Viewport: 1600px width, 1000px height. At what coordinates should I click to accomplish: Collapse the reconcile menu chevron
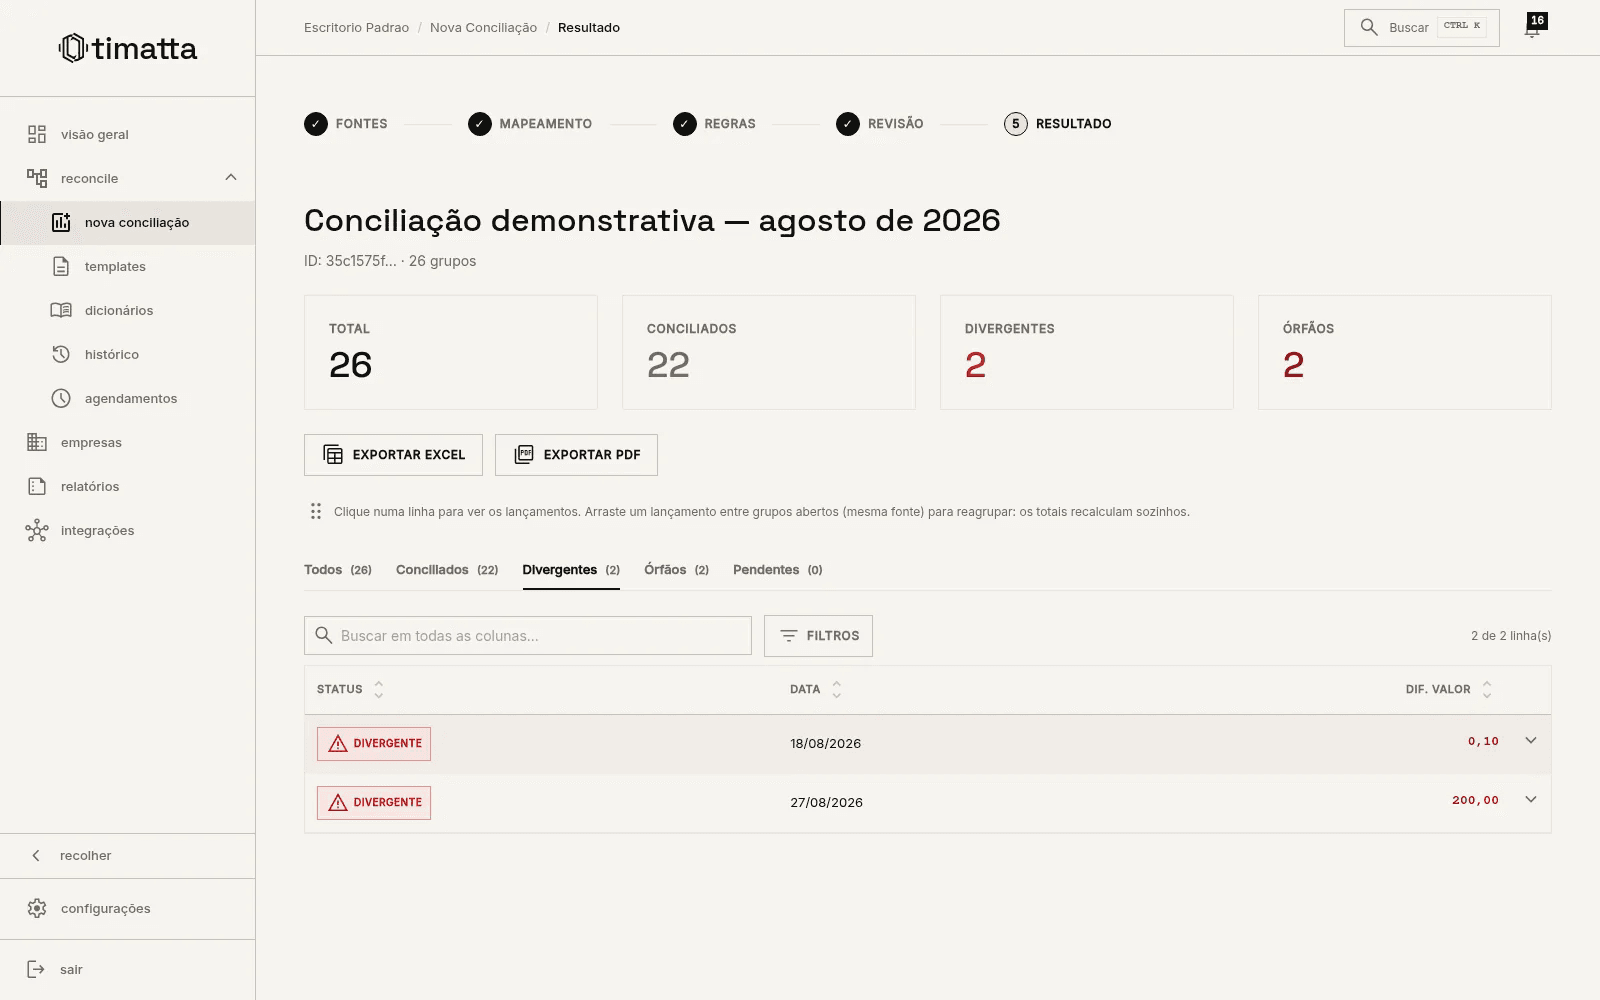click(x=231, y=177)
